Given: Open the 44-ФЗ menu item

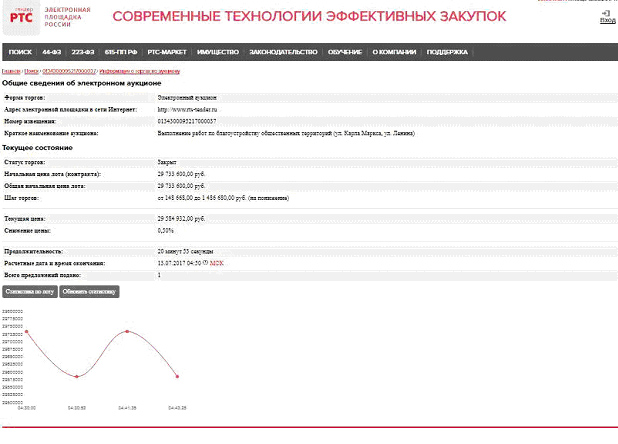Looking at the screenshot, I should [x=52, y=52].
